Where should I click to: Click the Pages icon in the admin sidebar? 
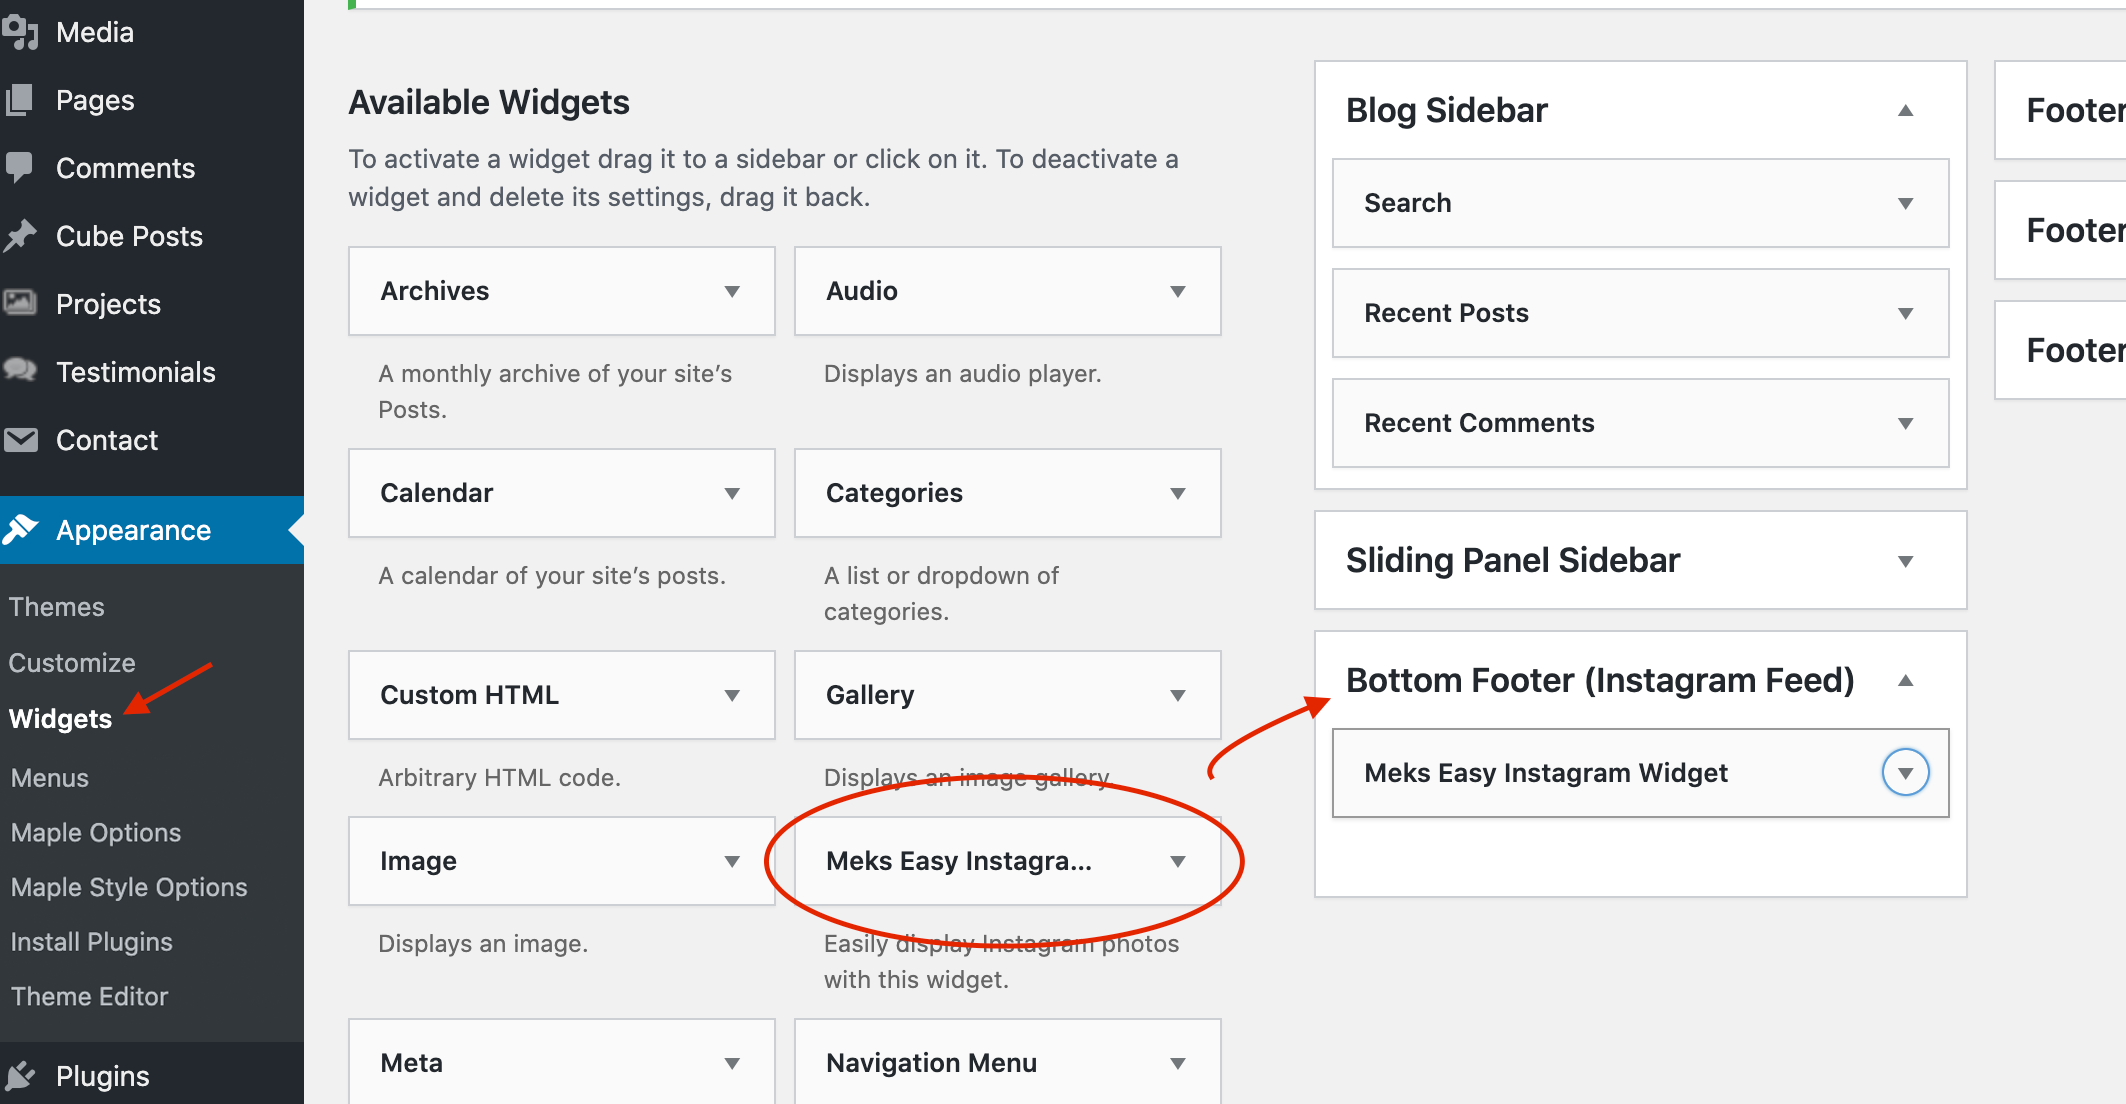point(20,100)
